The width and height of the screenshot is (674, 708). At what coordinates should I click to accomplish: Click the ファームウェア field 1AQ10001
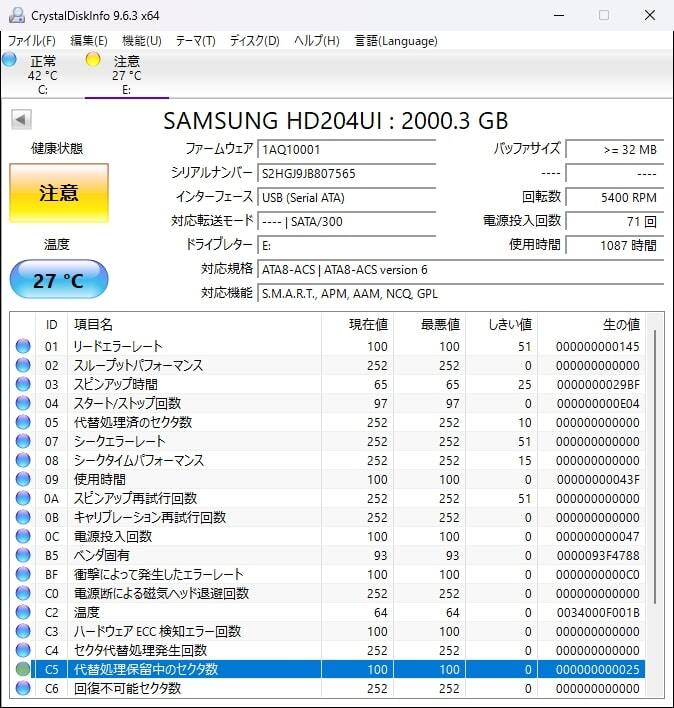[x=346, y=149]
